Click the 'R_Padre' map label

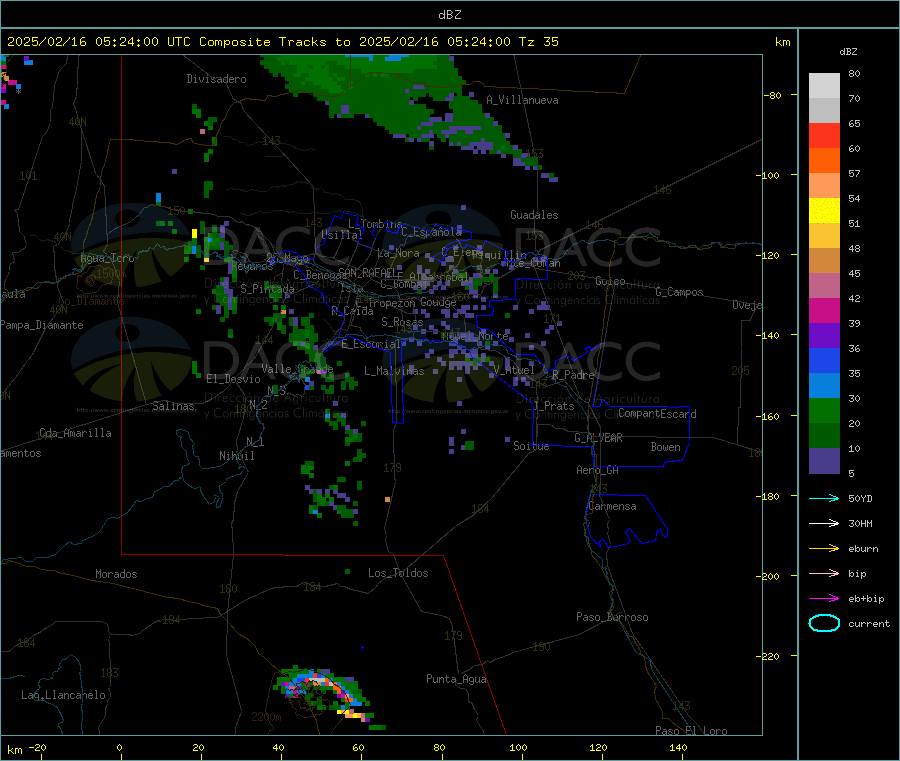tap(574, 375)
